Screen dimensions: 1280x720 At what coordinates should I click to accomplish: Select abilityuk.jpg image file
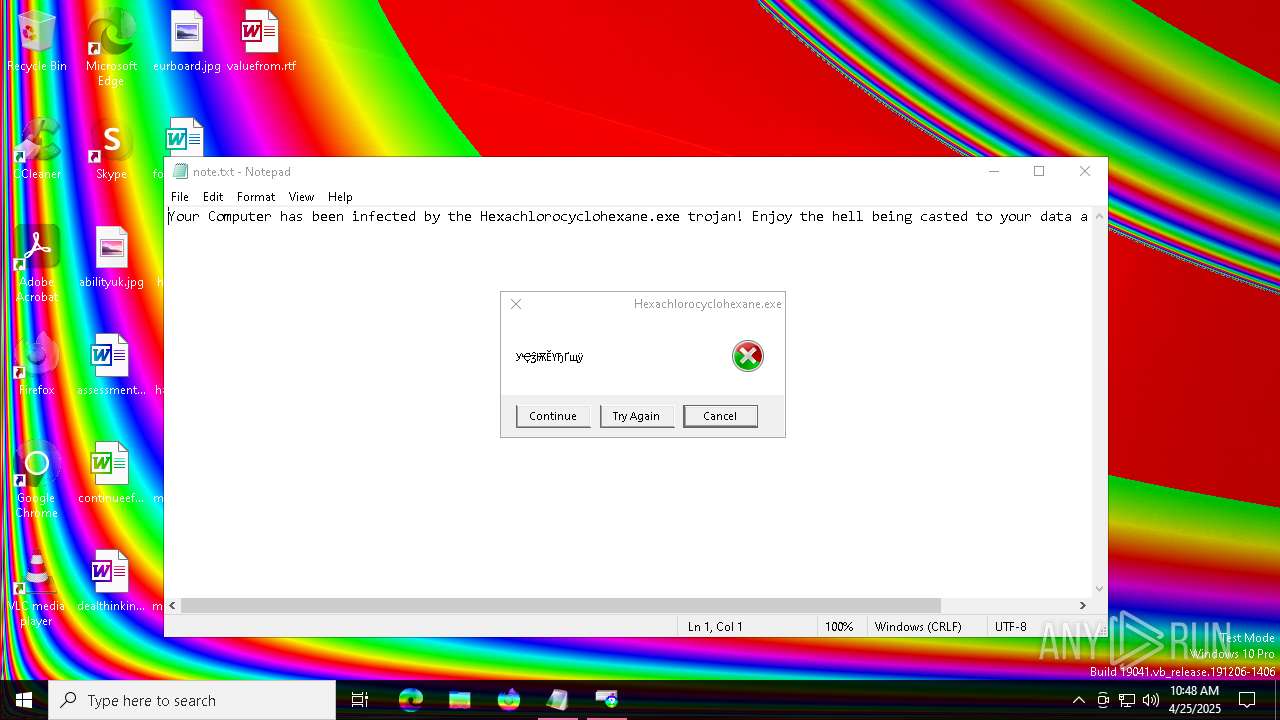(111, 258)
